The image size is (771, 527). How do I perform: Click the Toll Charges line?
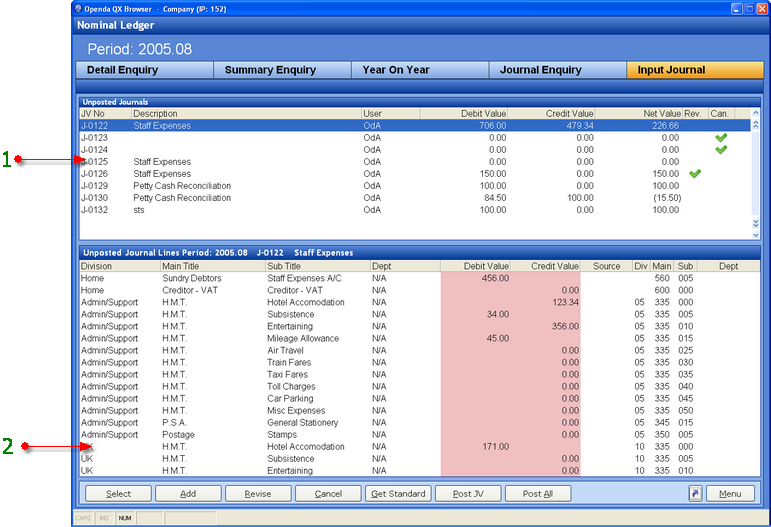coord(419,386)
